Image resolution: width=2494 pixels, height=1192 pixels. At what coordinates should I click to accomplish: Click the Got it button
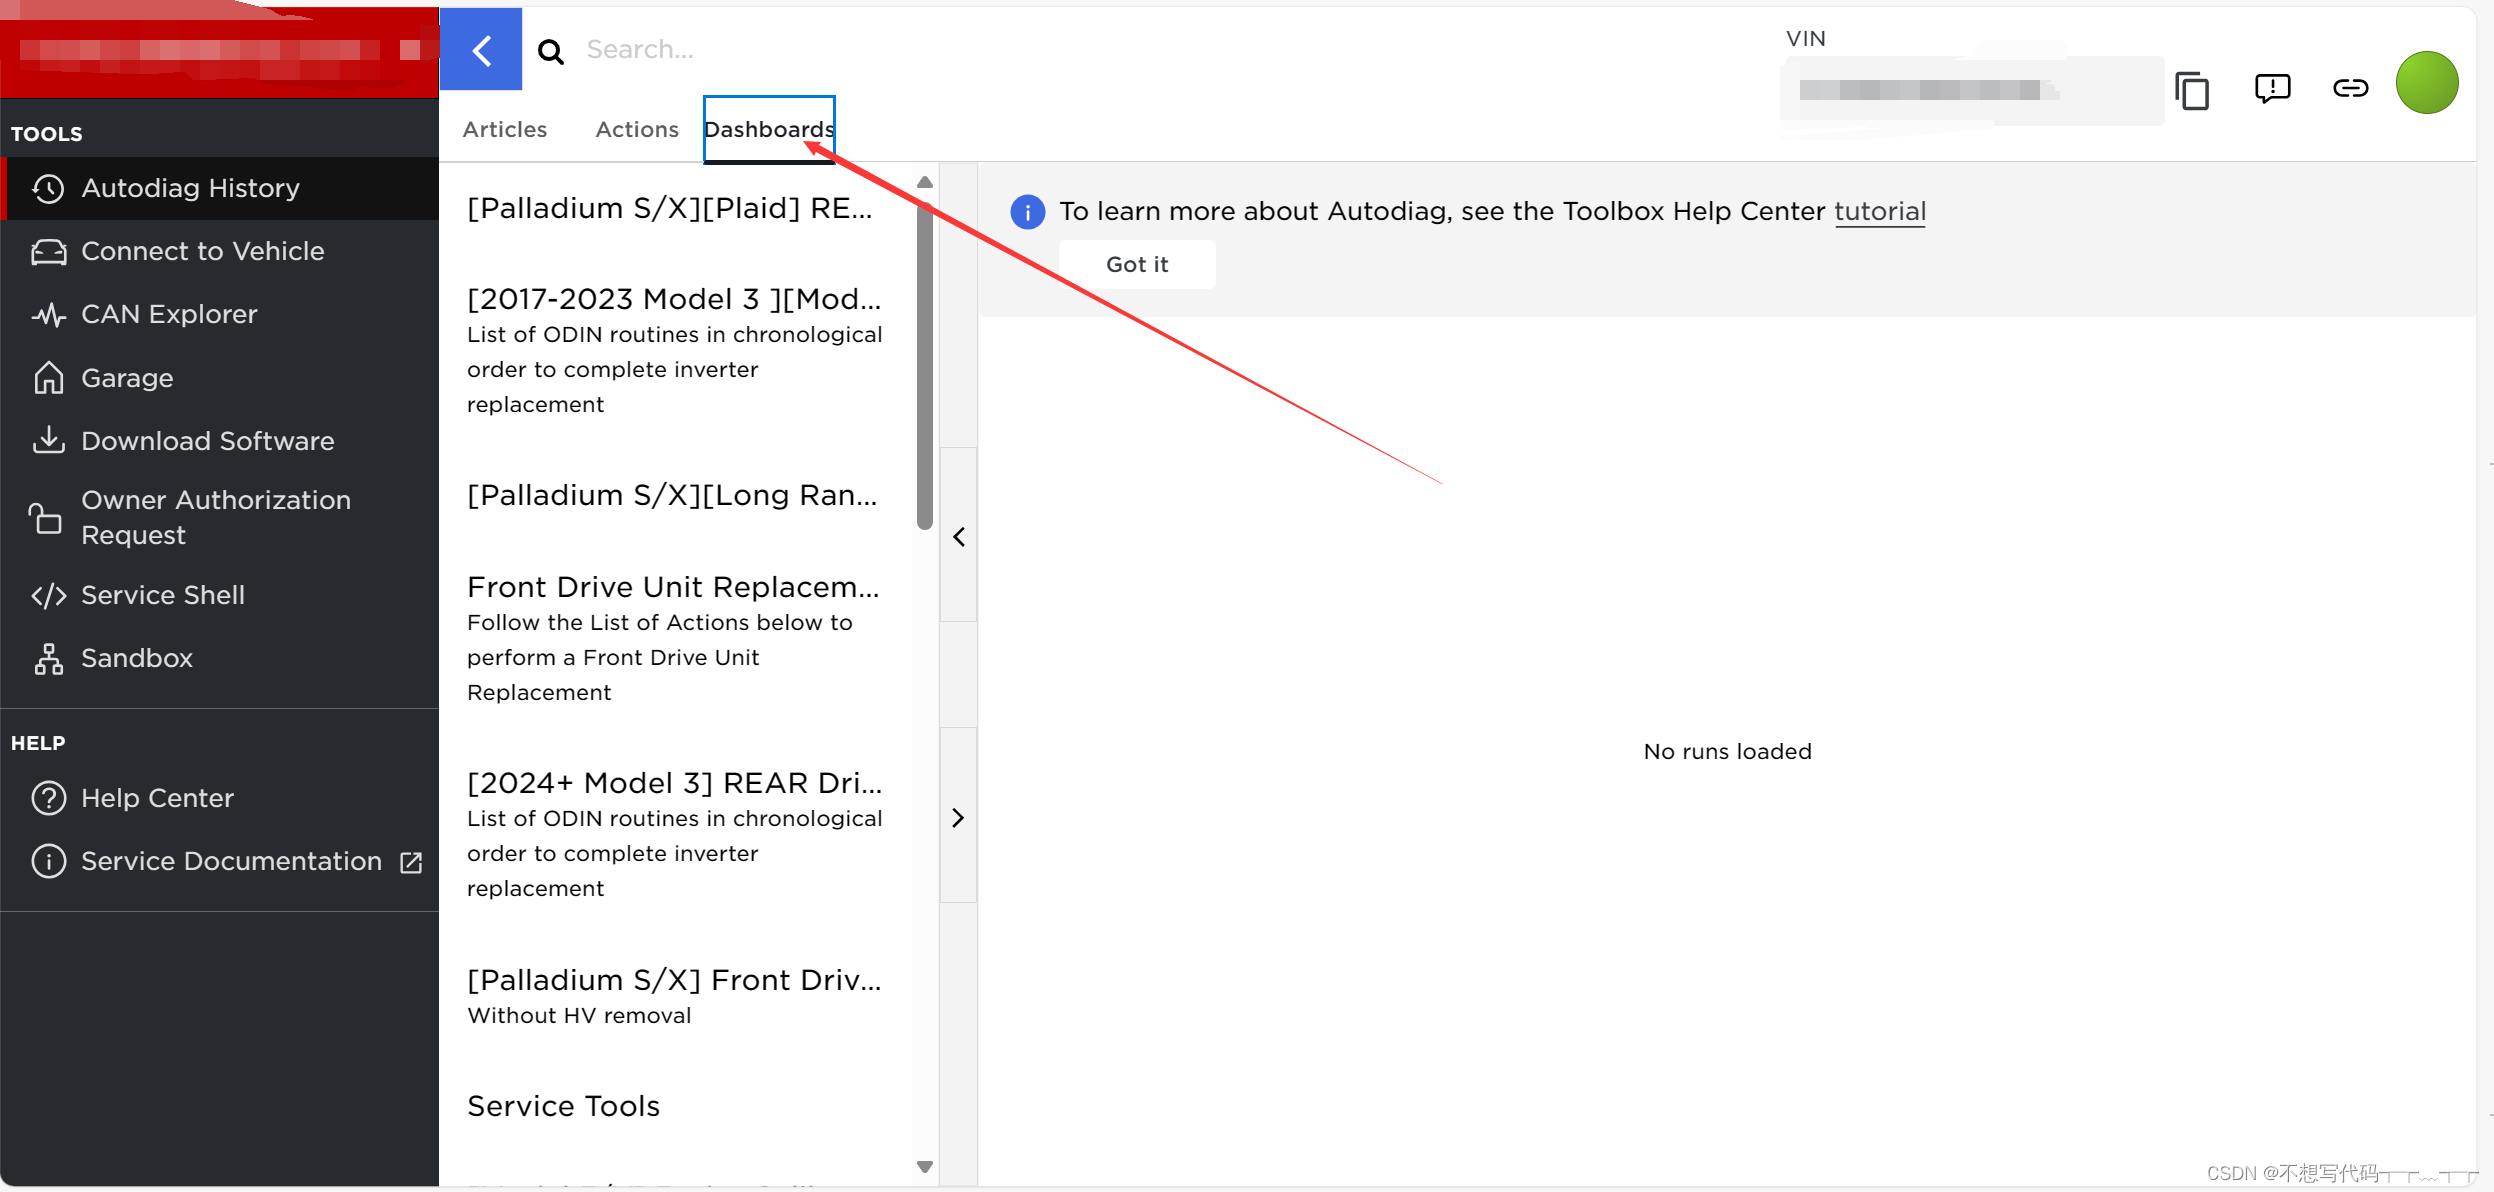pos(1136,265)
